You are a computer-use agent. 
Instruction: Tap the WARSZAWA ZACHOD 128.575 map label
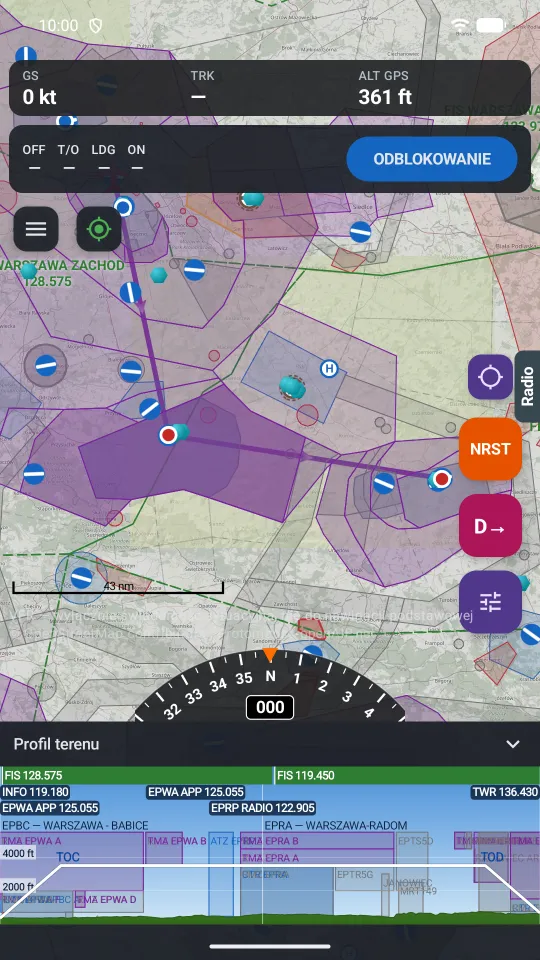click(62, 274)
